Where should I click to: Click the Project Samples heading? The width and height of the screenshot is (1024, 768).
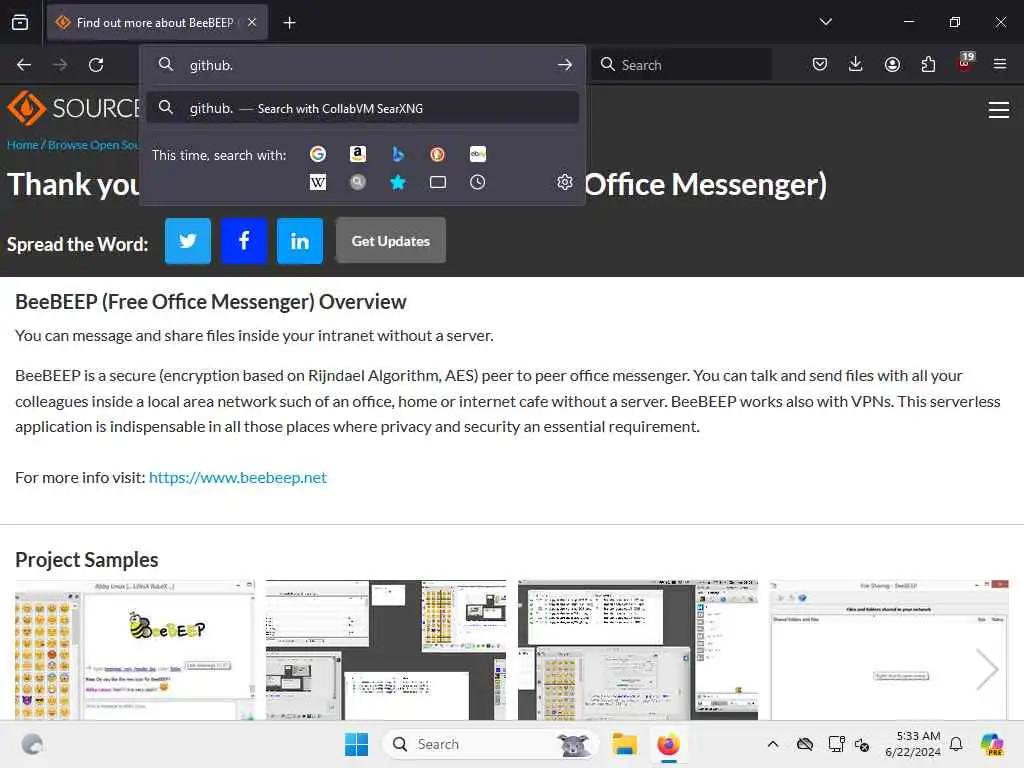(87, 560)
